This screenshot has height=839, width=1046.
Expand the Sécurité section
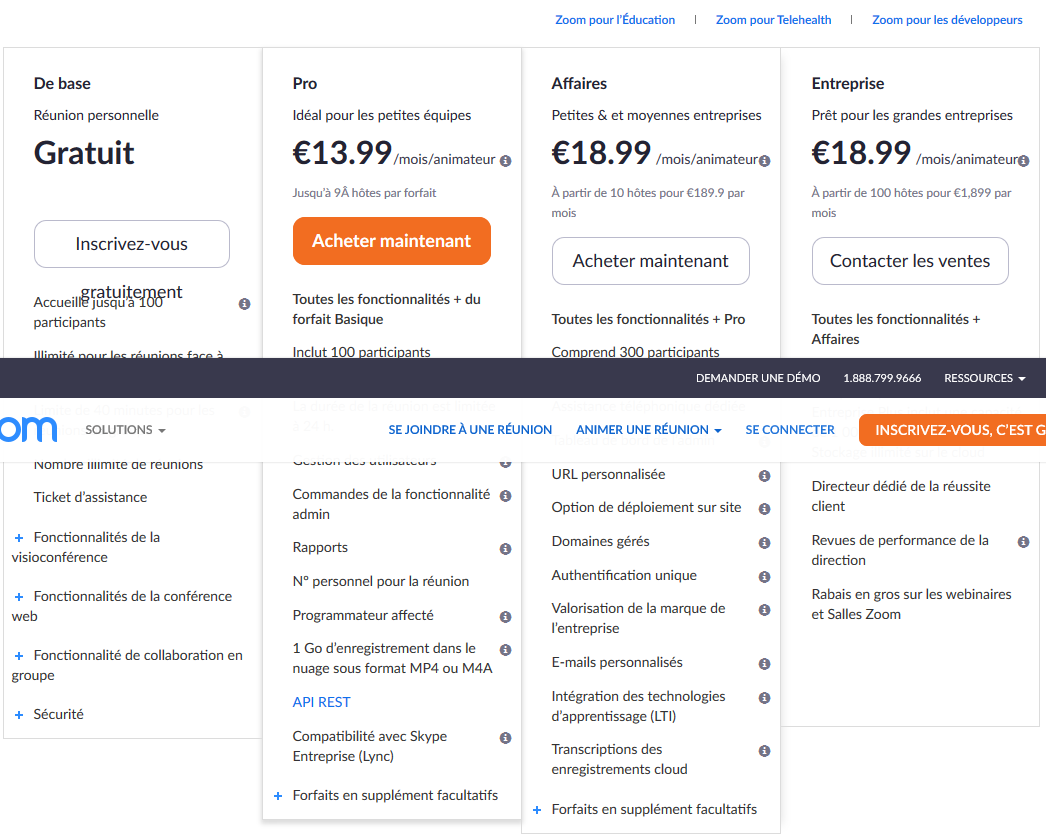(19, 715)
